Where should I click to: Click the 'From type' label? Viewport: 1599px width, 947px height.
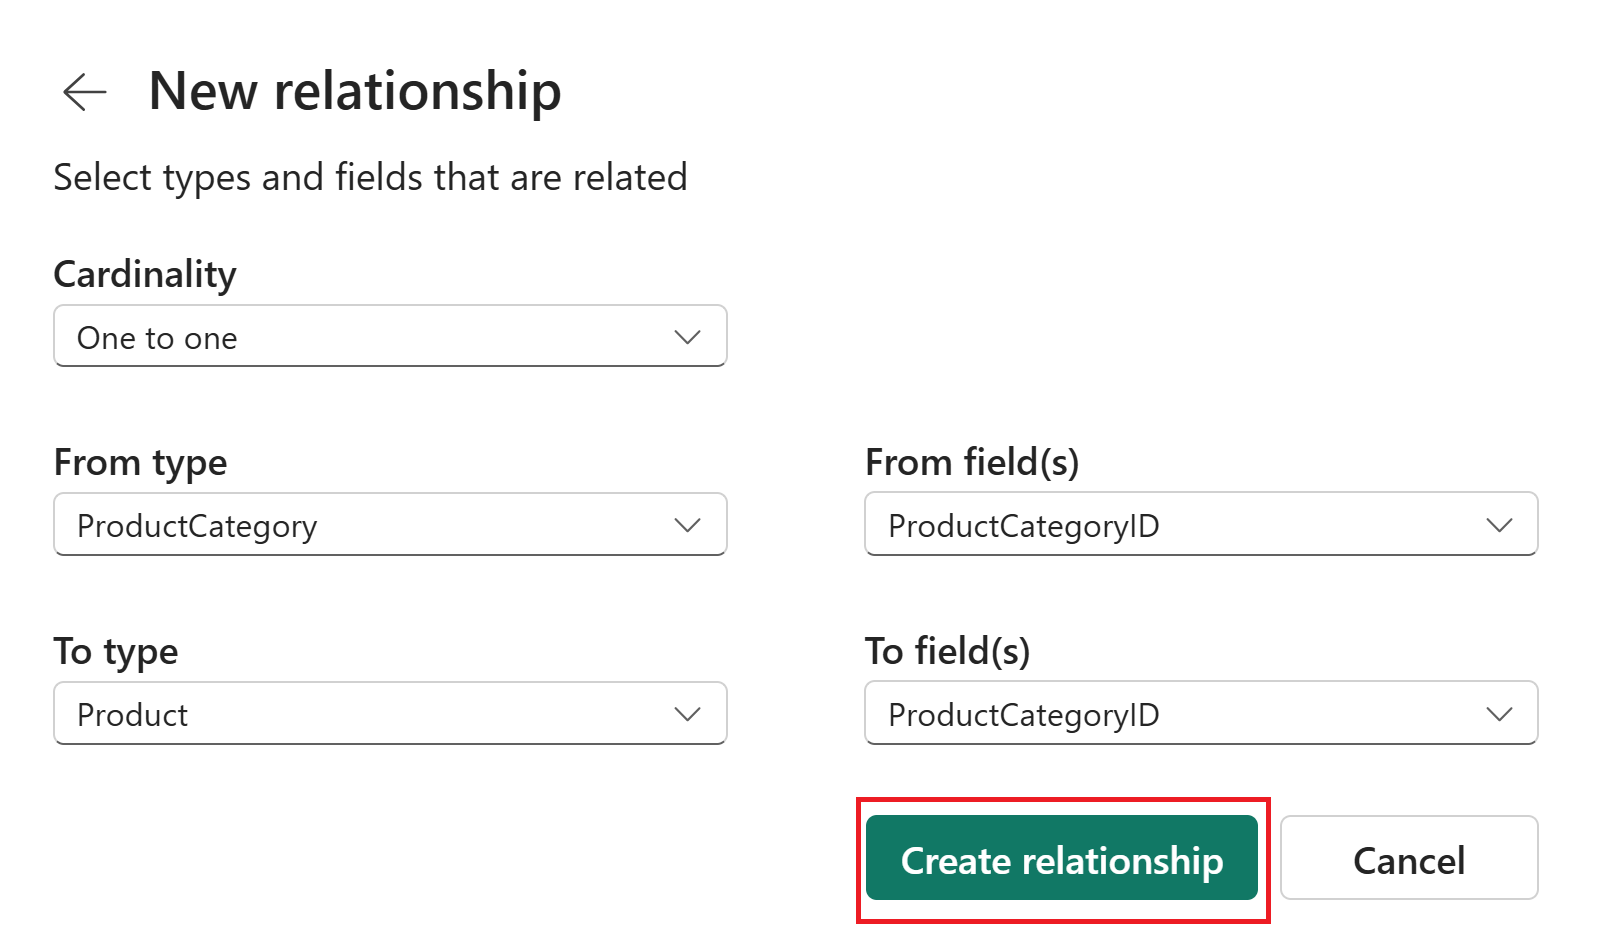pyautogui.click(x=140, y=463)
